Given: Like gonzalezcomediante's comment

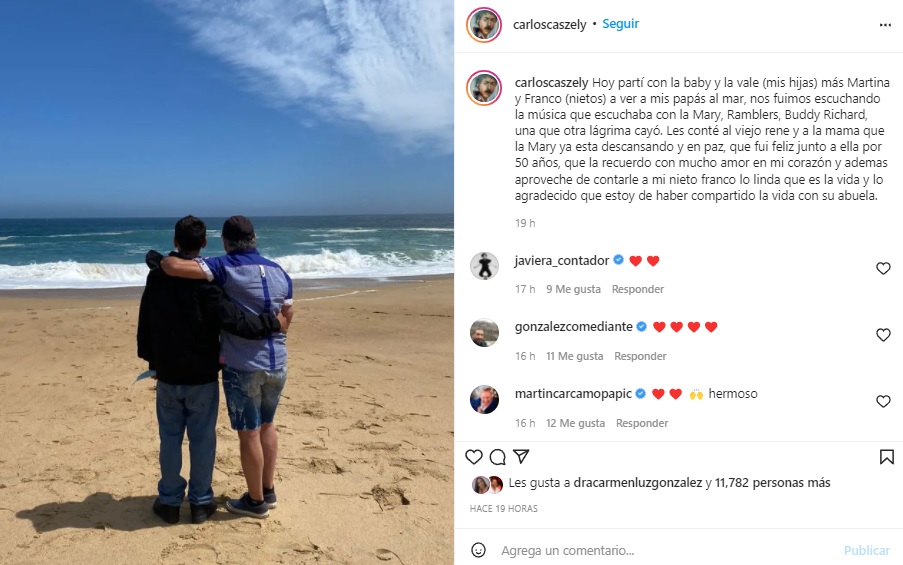Looking at the screenshot, I should (883, 335).
